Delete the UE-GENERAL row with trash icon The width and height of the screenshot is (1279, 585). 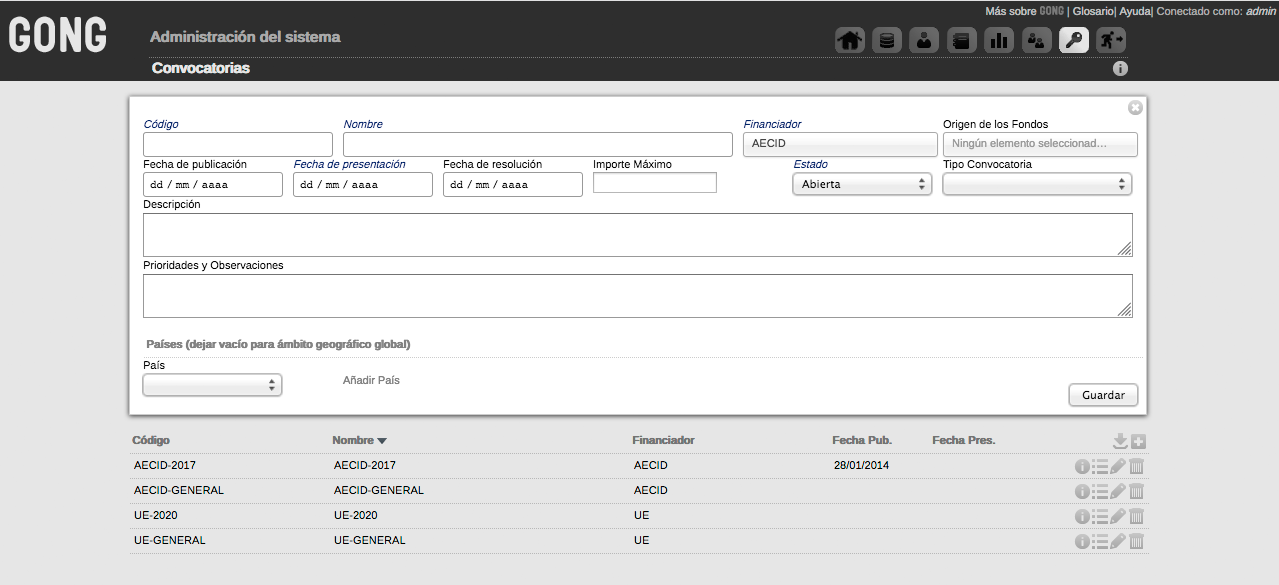pyautogui.click(x=1137, y=541)
